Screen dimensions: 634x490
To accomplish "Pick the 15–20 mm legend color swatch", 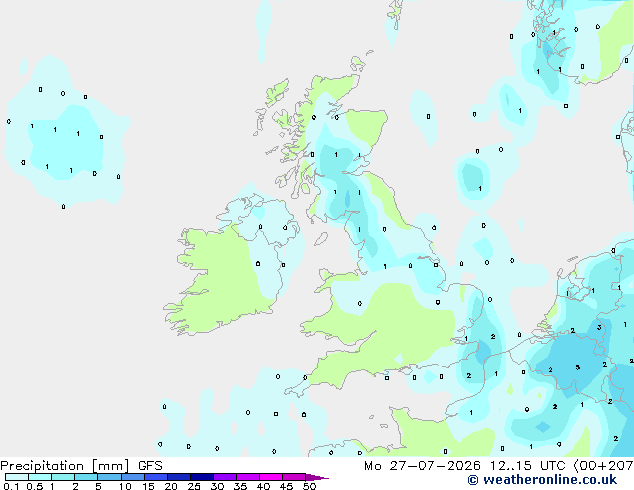I will click(x=156, y=477).
